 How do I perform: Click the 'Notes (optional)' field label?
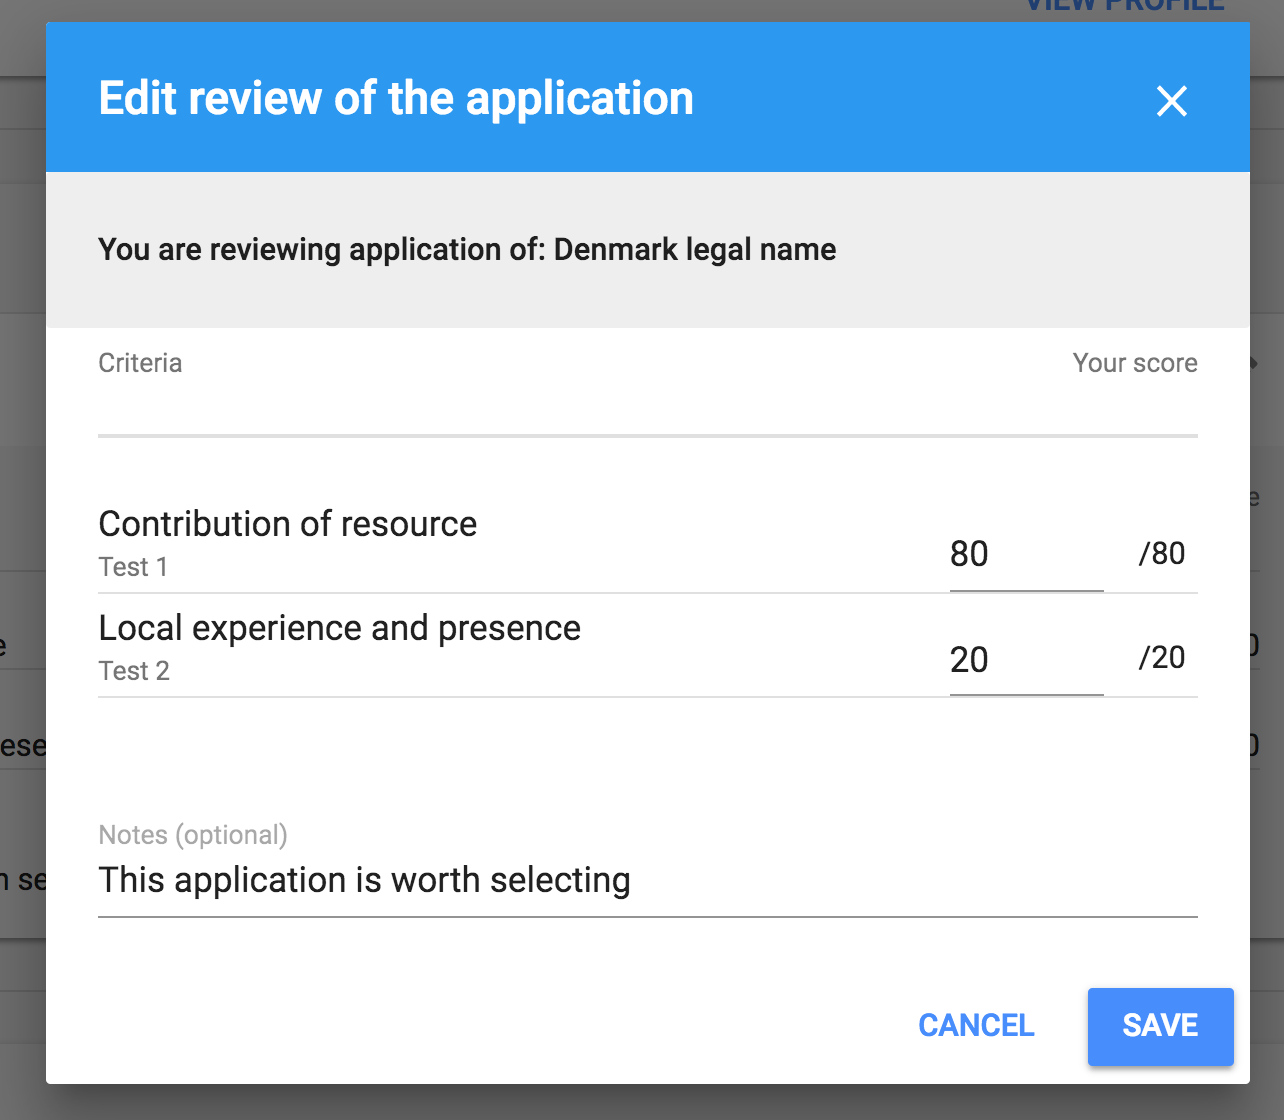point(193,835)
